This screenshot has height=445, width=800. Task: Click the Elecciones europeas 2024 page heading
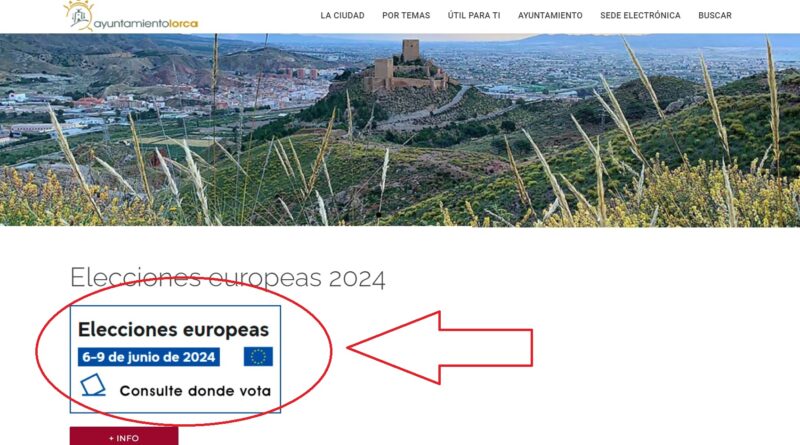click(228, 278)
